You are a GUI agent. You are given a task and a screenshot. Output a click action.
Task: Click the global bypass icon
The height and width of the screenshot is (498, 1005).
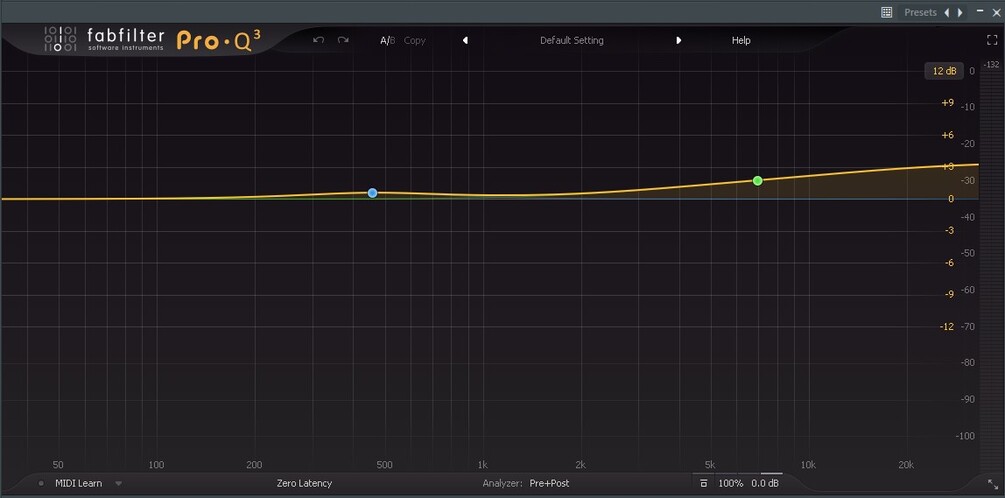[703, 483]
